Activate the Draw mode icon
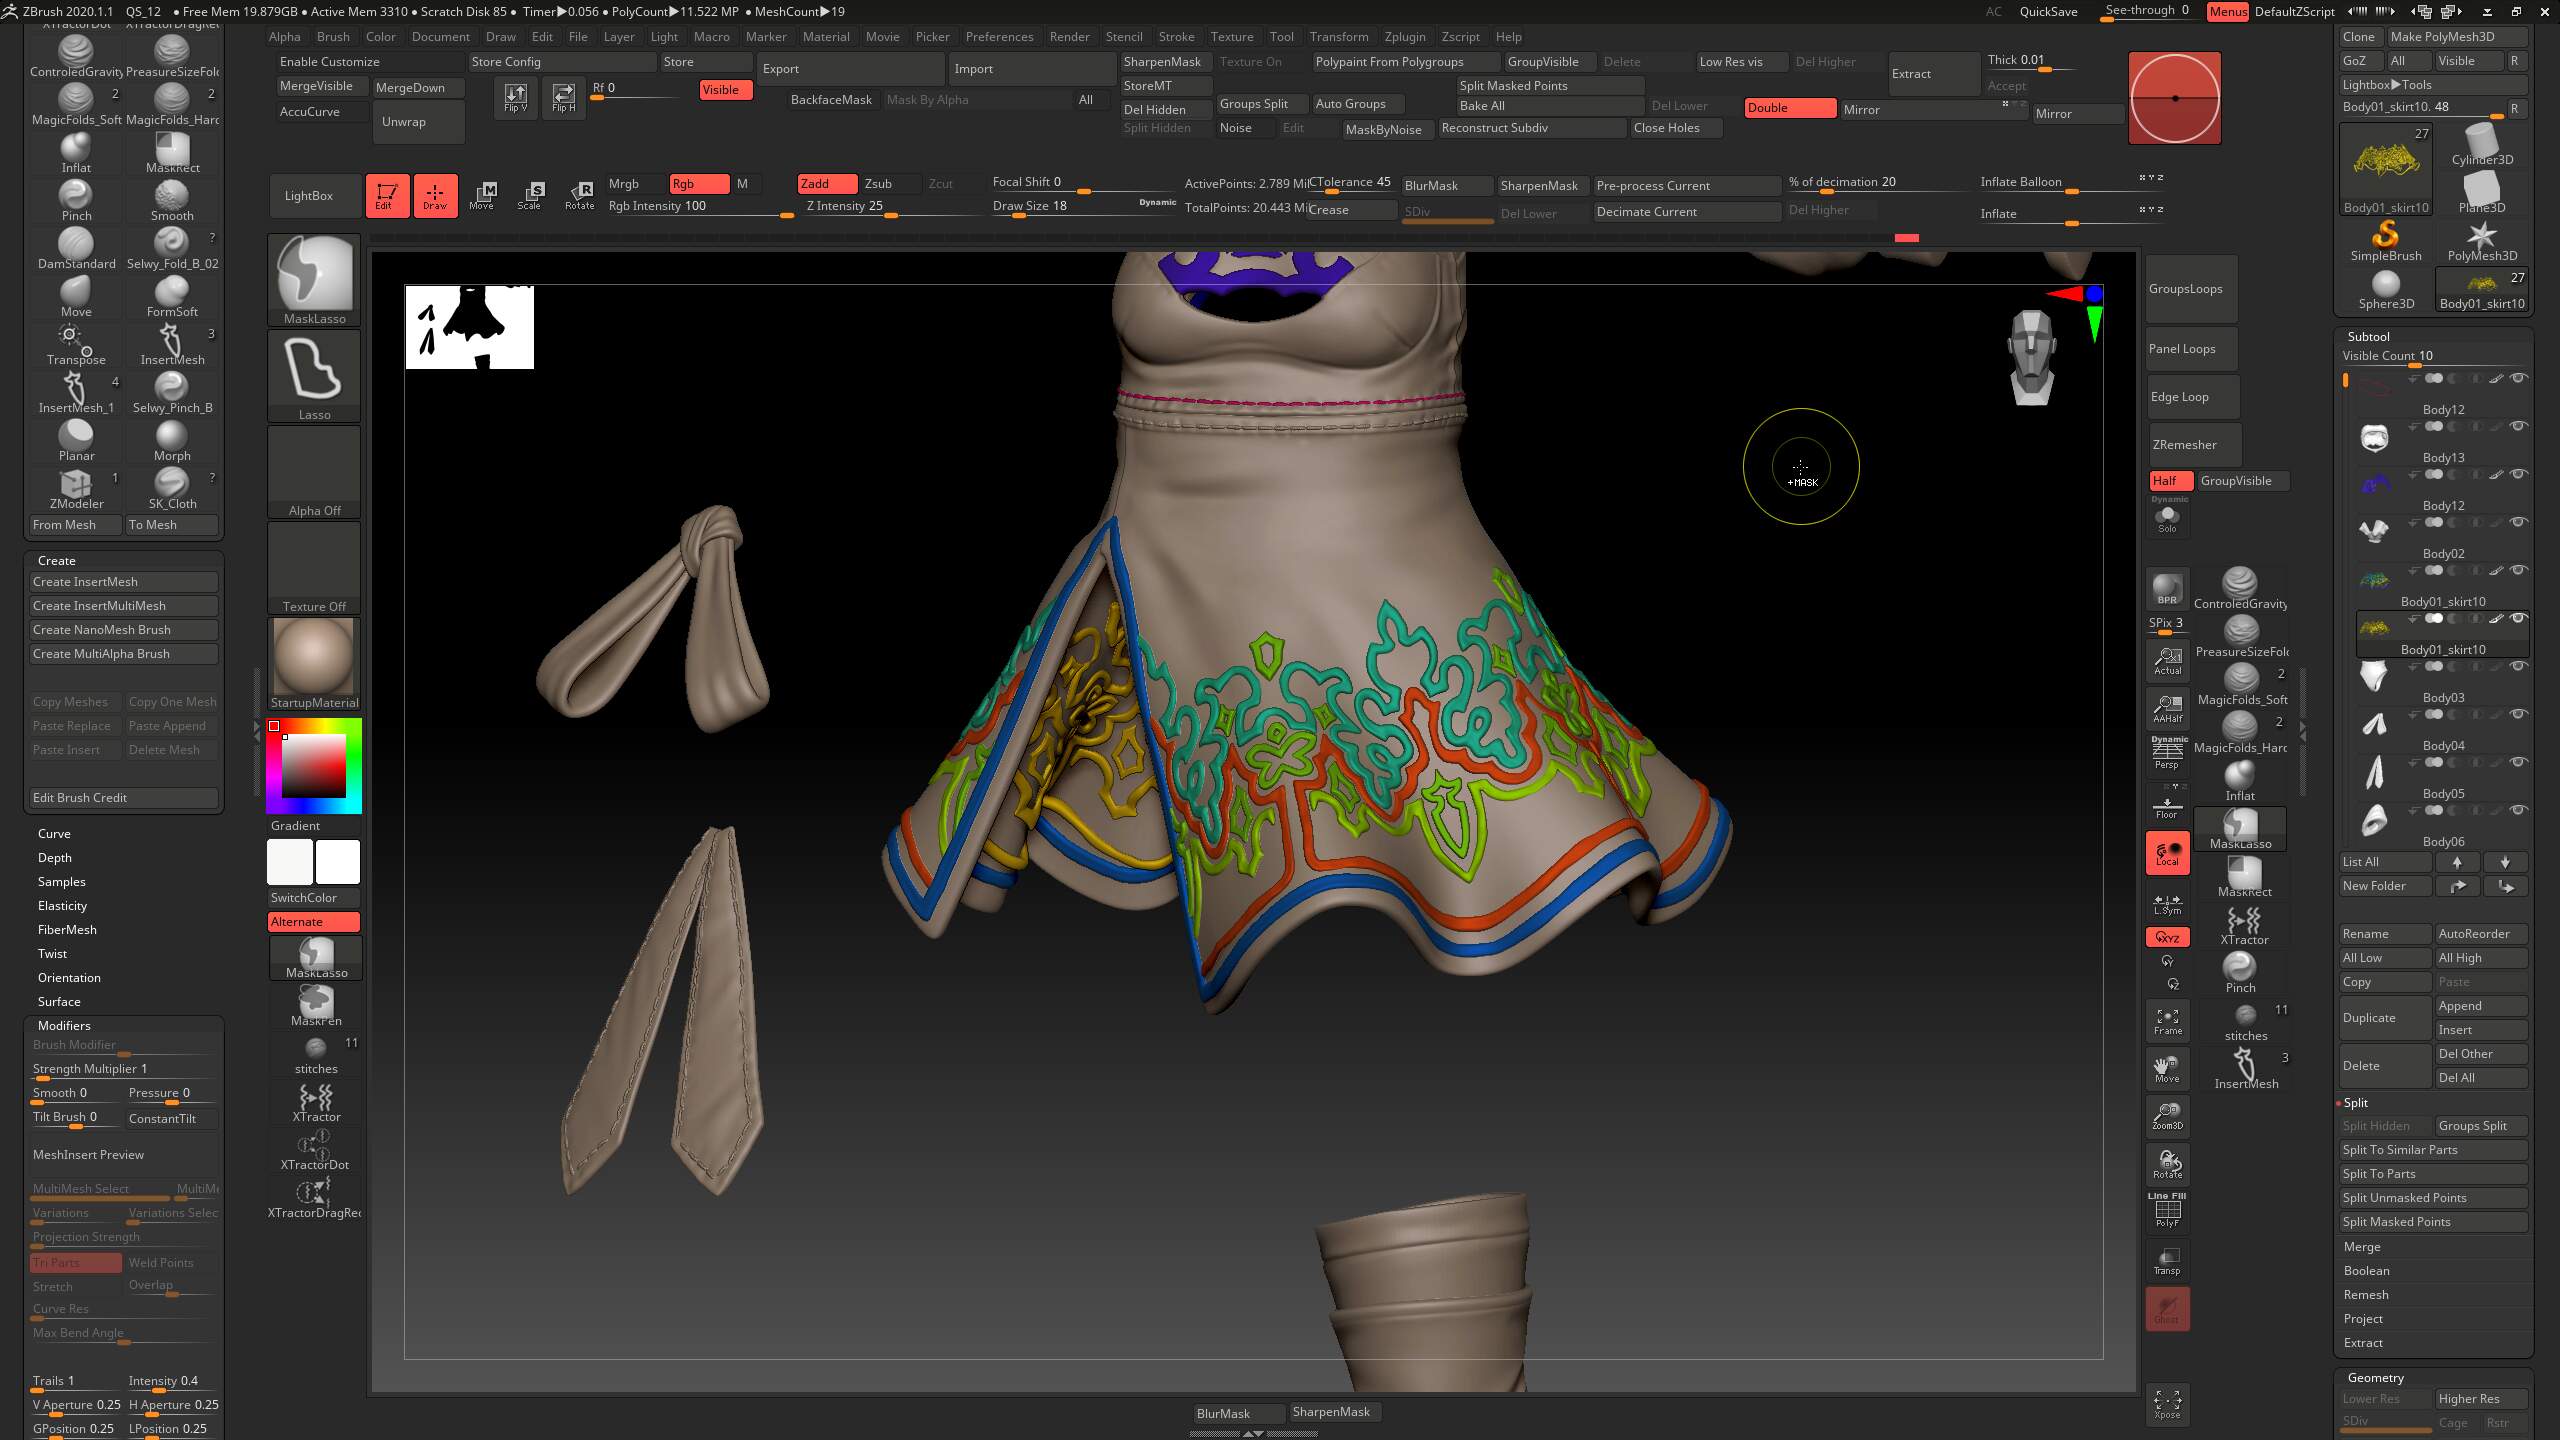2560x1440 pixels. tap(435, 195)
